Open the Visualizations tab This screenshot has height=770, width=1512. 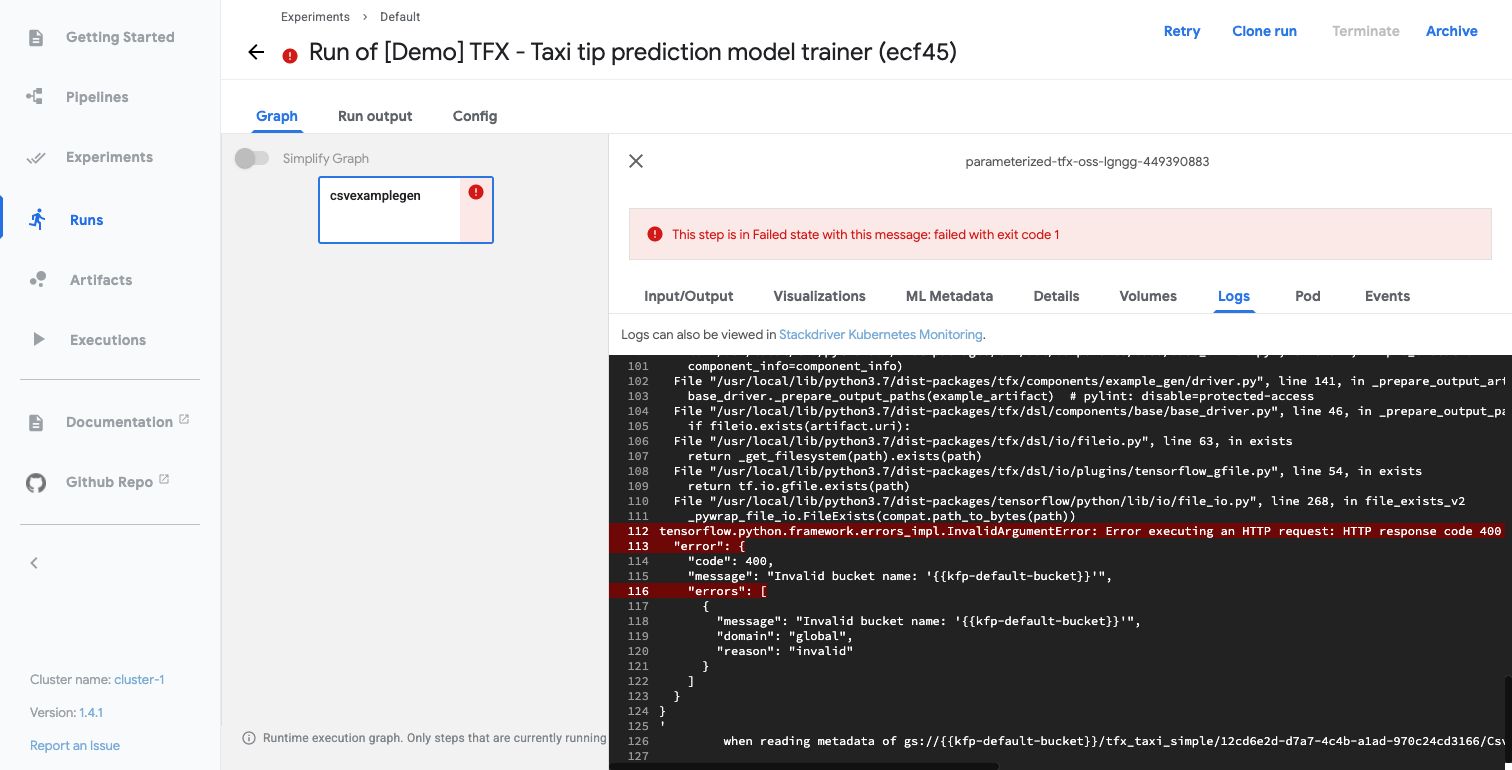pos(820,296)
